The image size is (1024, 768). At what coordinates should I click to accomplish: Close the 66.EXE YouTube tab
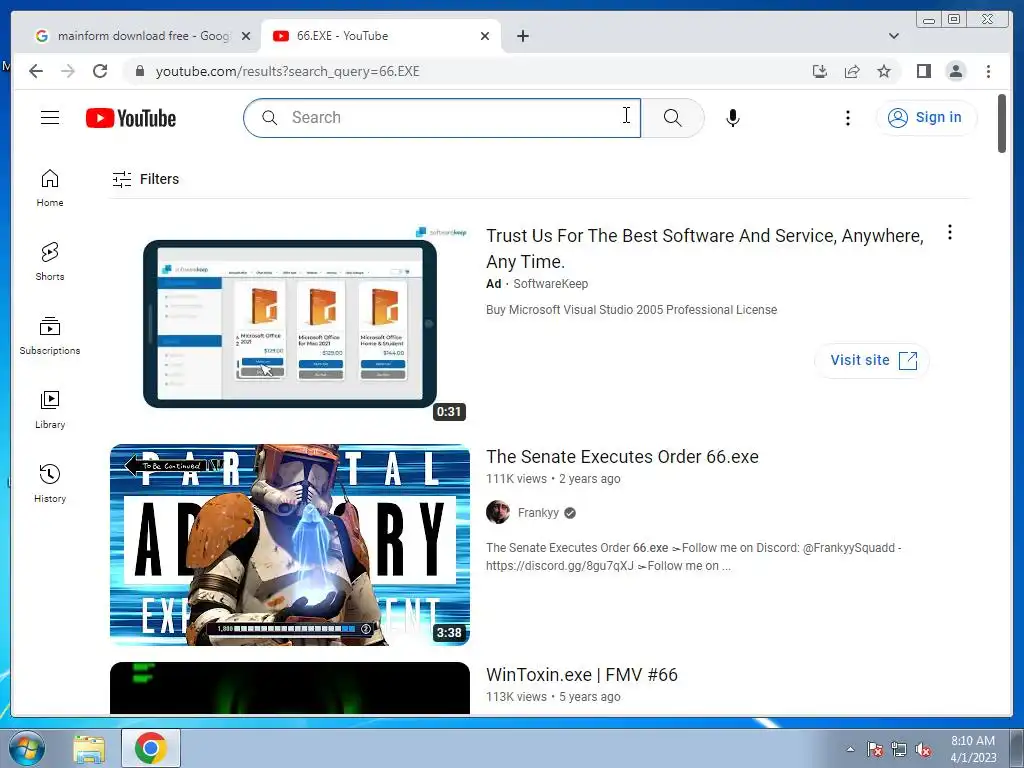coord(485,36)
